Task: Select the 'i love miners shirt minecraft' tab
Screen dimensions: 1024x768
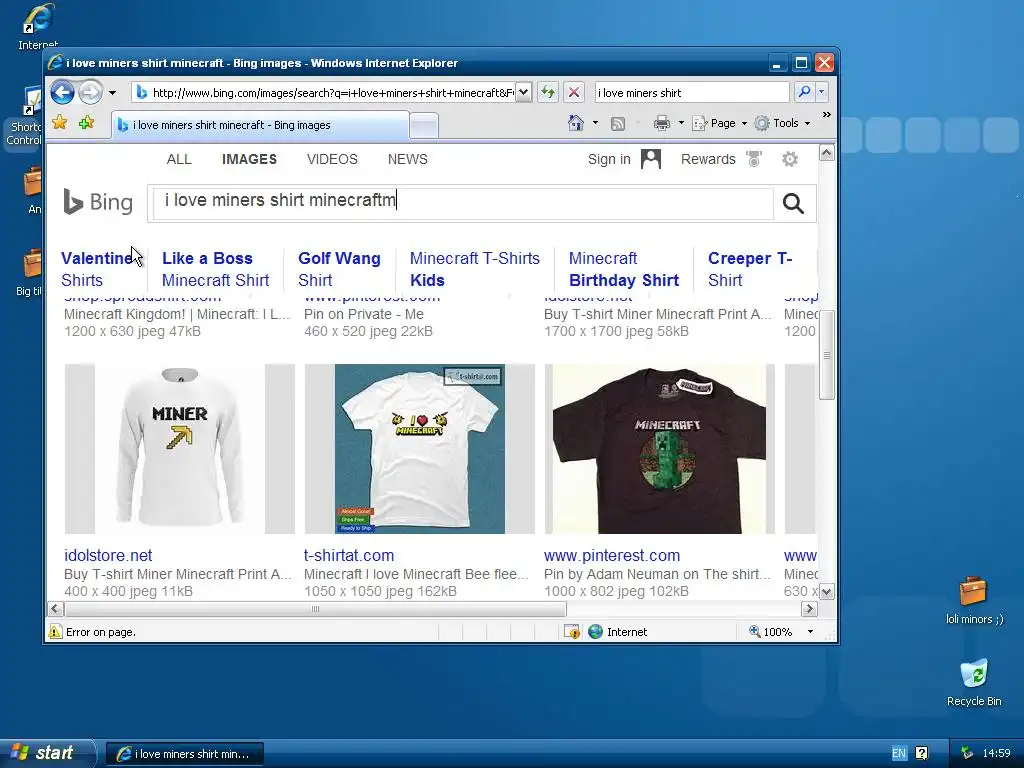Action: [x=260, y=125]
